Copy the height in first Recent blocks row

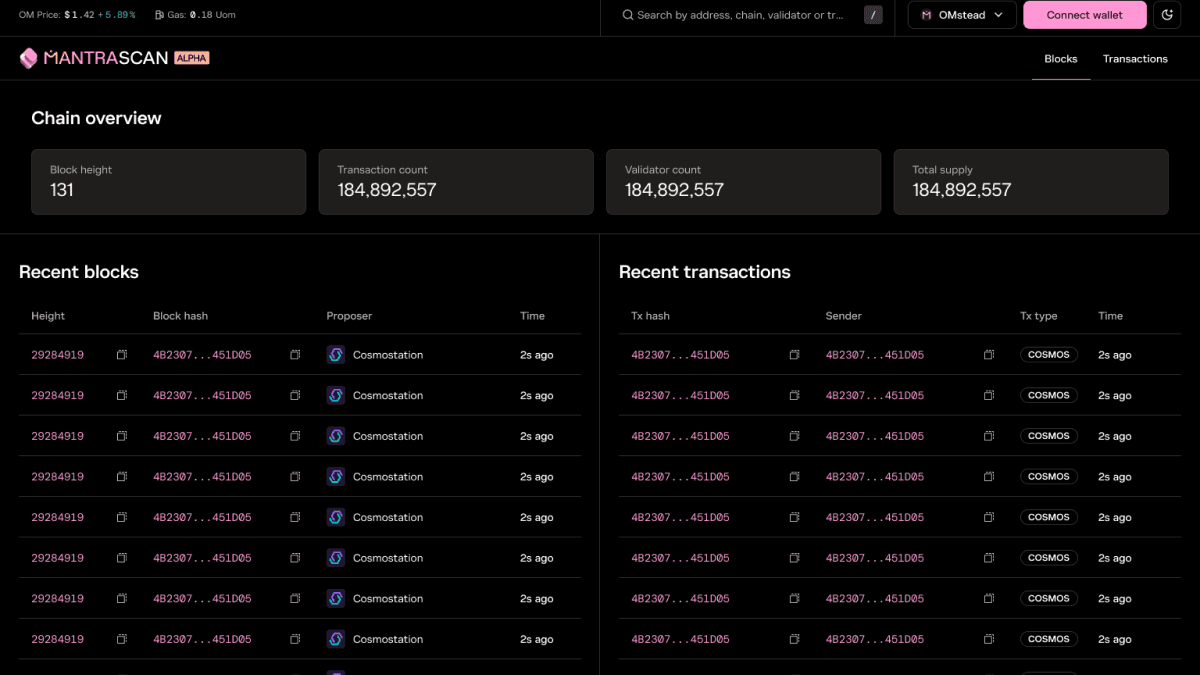pyautogui.click(x=122, y=355)
